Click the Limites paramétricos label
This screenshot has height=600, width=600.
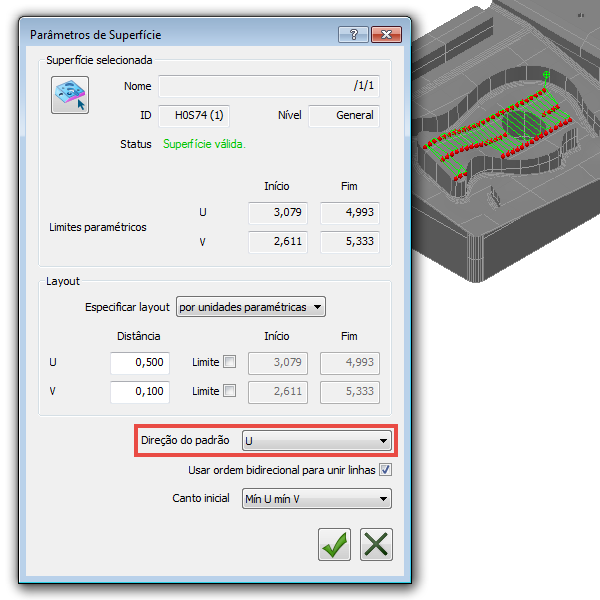pyautogui.click(x=98, y=227)
